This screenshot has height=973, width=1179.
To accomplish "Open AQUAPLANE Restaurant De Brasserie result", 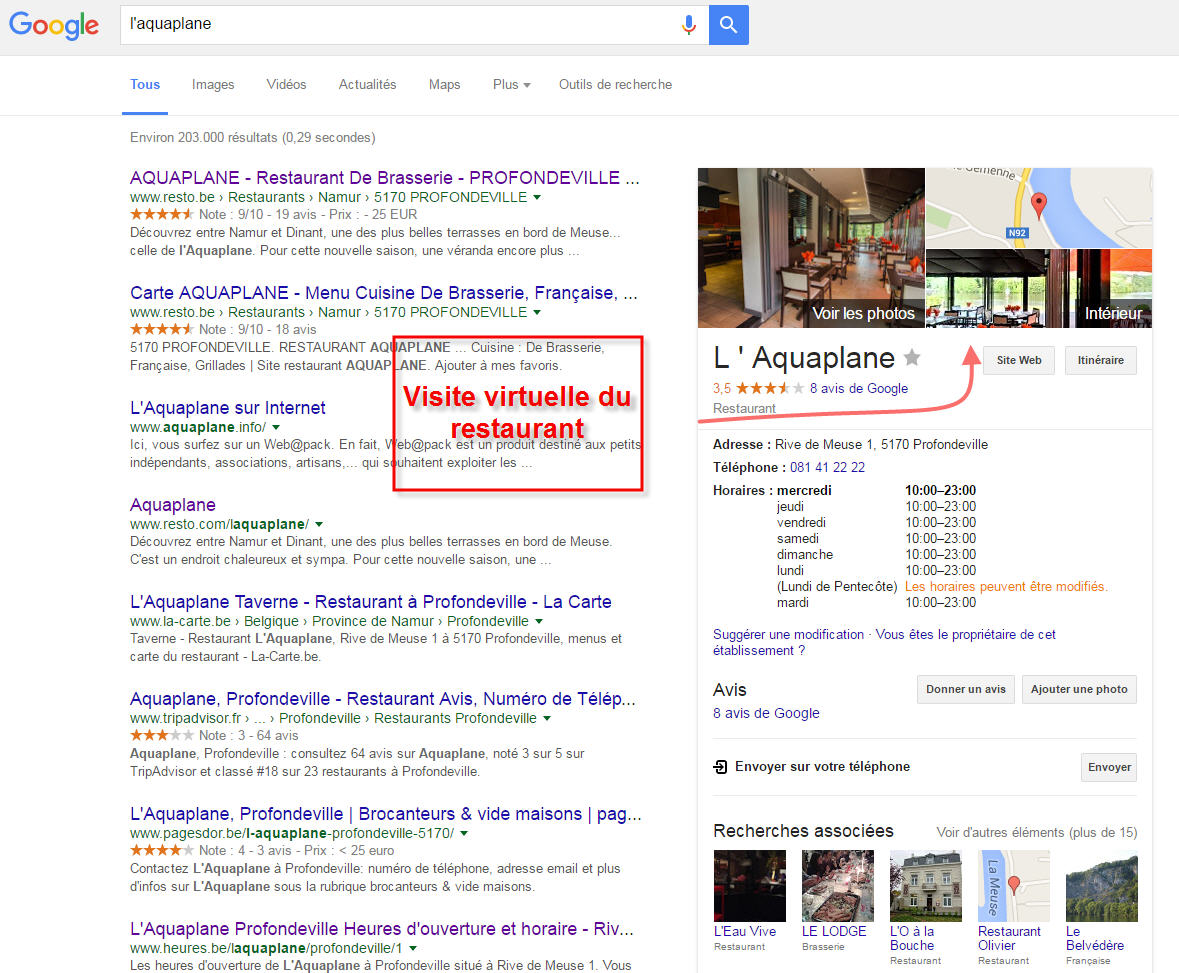I will (384, 177).
